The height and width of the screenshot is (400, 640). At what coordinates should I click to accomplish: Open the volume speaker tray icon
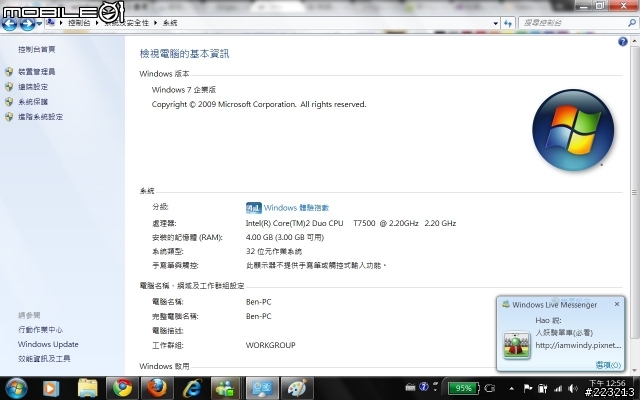click(x=573, y=388)
